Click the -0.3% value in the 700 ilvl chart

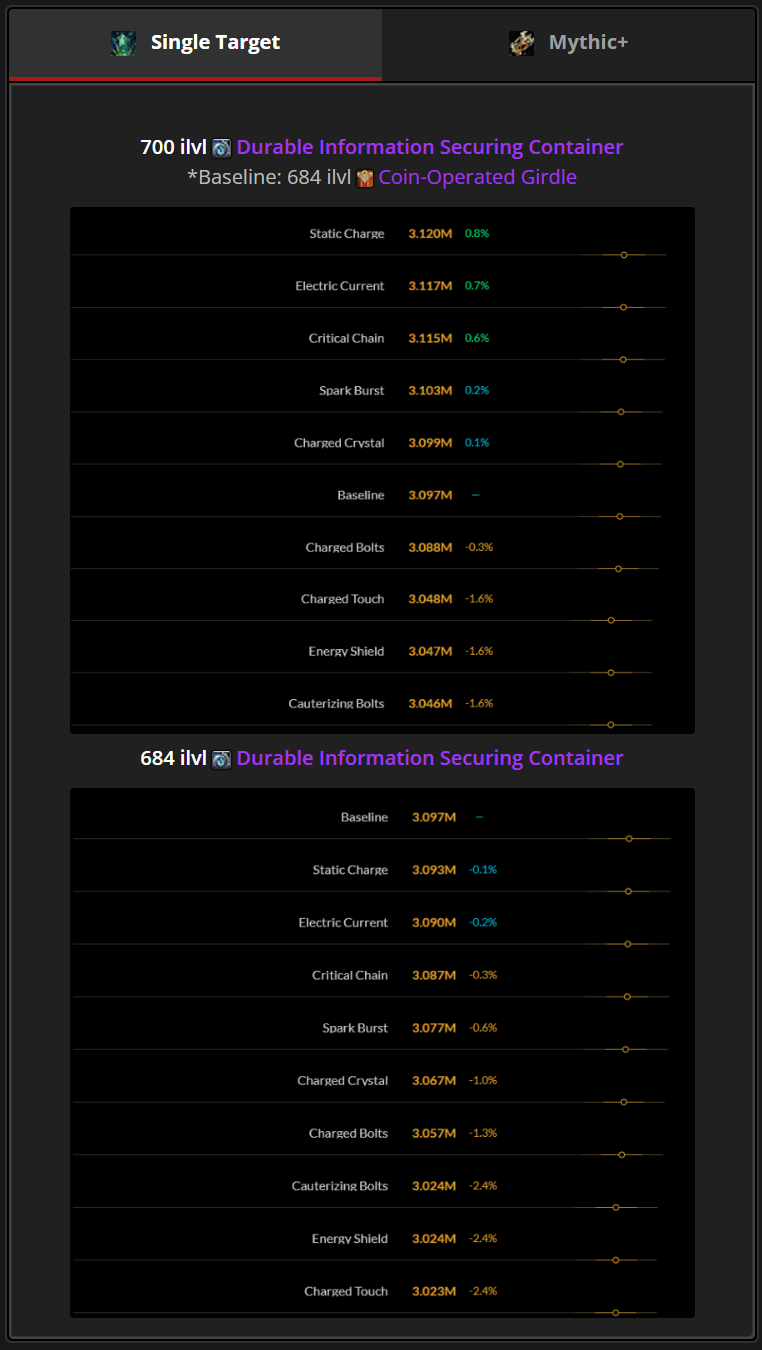point(479,547)
